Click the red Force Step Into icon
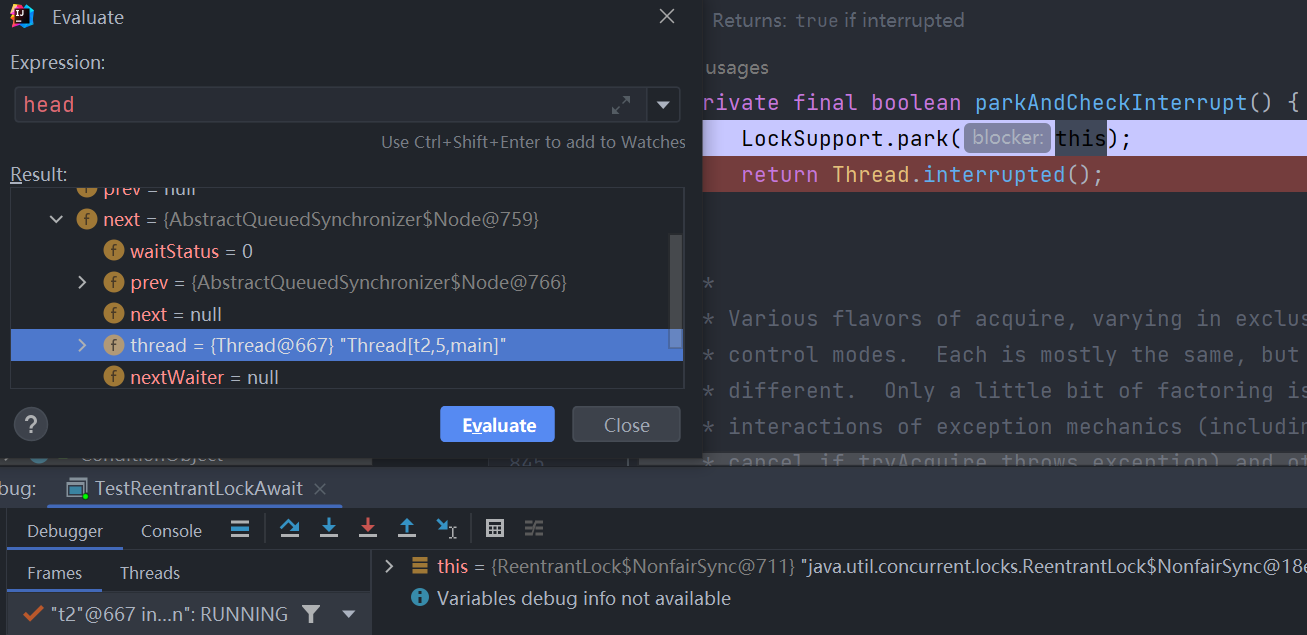 click(367, 528)
